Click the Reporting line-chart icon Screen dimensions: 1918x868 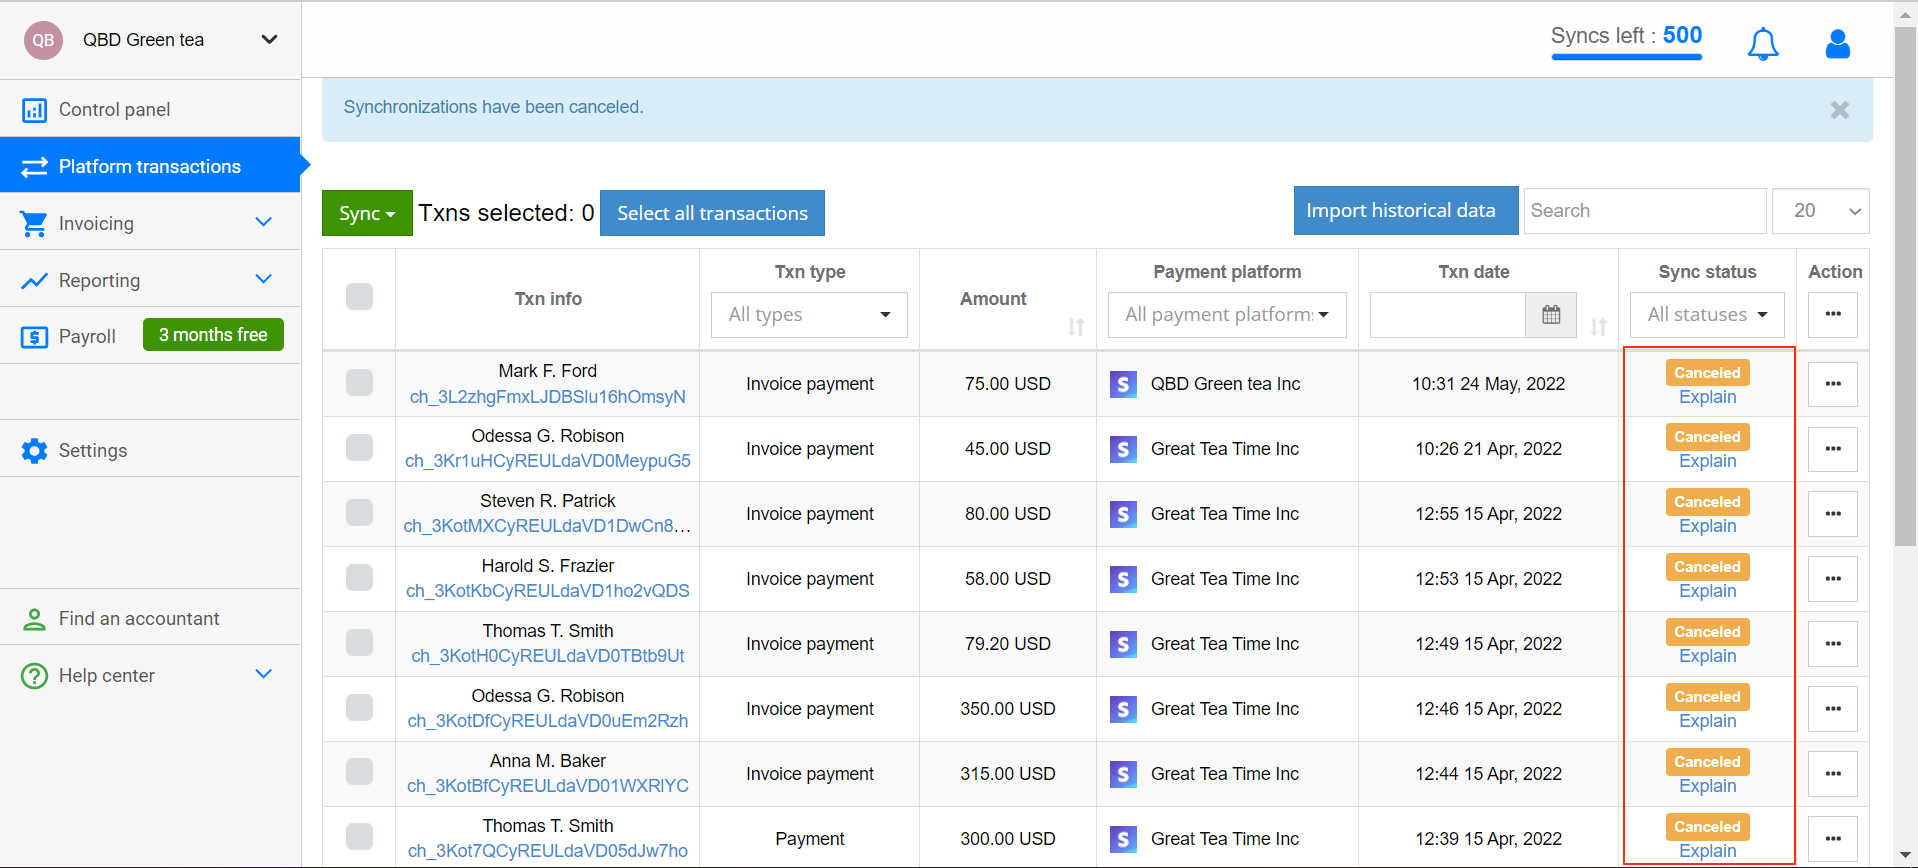tap(34, 281)
